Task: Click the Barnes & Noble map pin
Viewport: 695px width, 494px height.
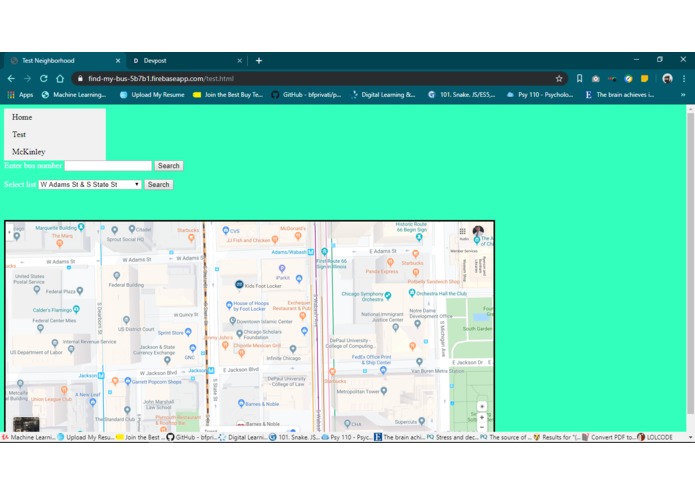Action: 241,403
